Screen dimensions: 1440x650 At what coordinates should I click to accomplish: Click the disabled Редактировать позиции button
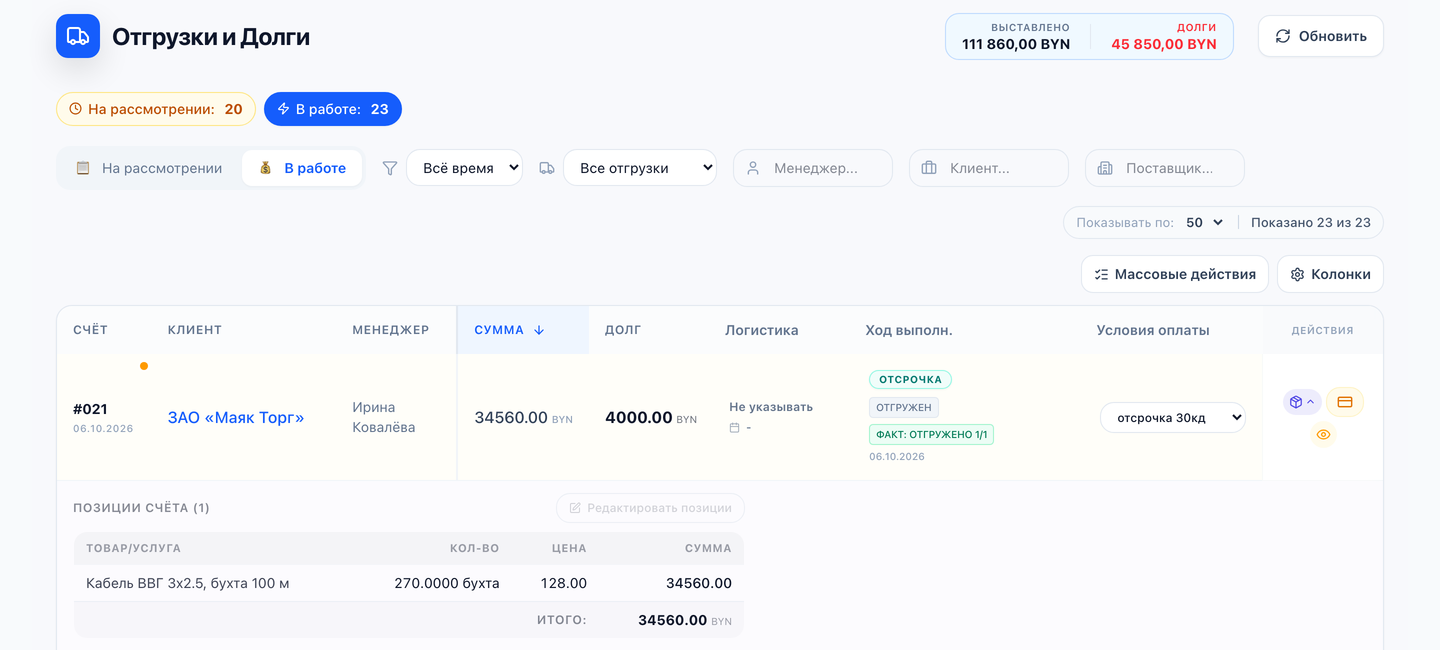tap(650, 508)
